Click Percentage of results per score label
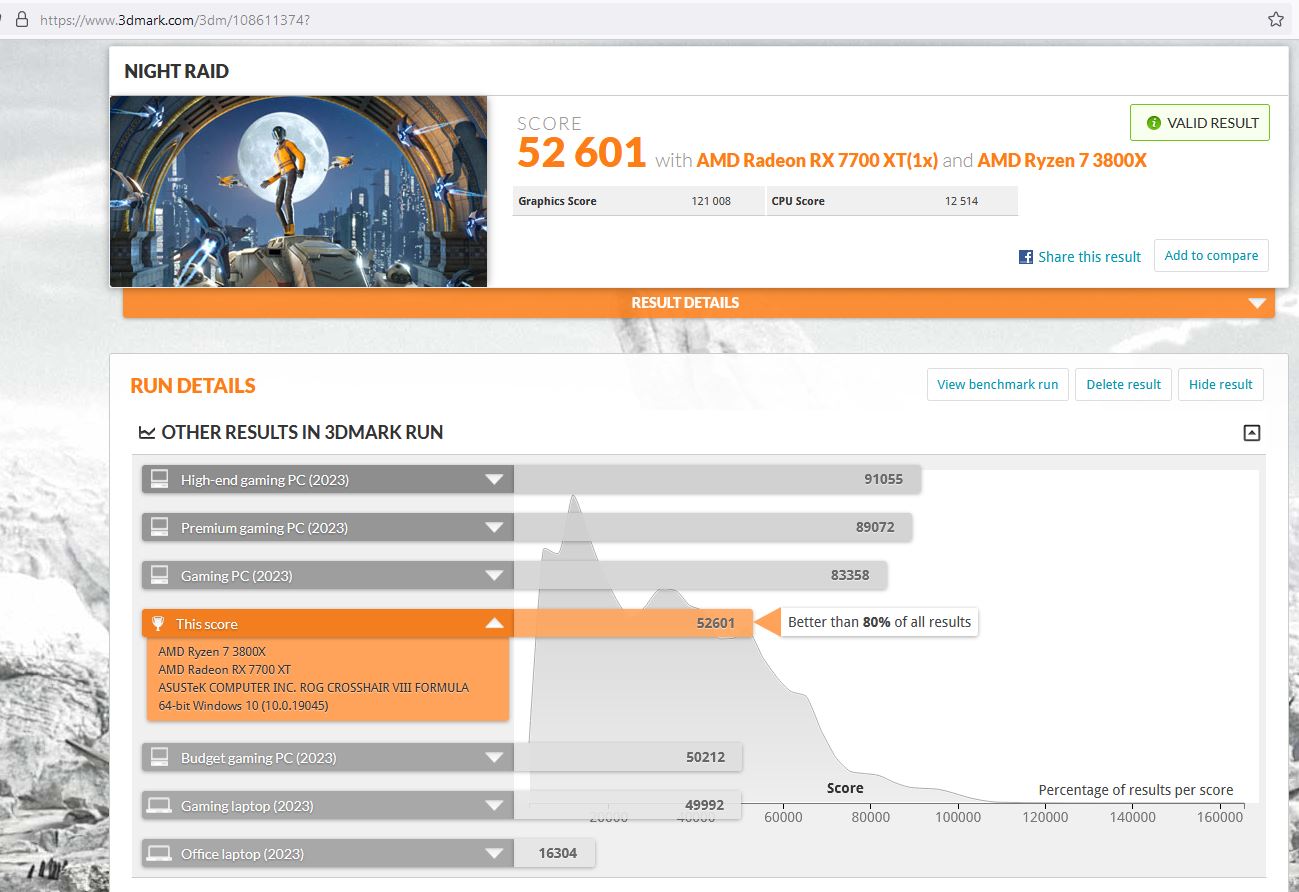The image size is (1299, 892). pyautogui.click(x=1136, y=790)
